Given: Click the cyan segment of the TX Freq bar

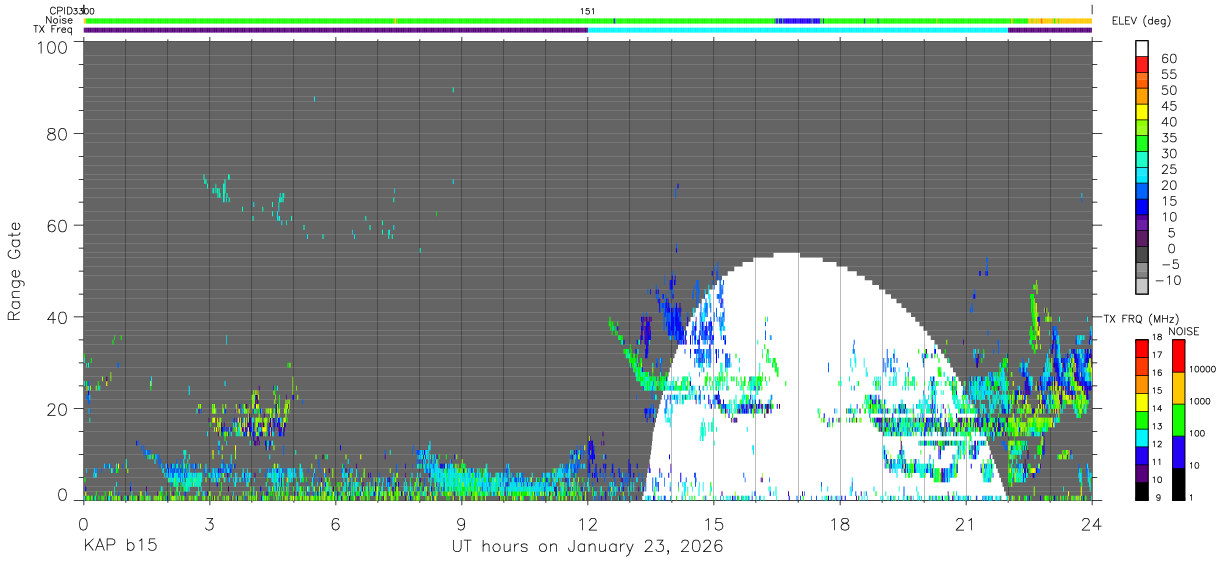Looking at the screenshot, I should 798,30.
